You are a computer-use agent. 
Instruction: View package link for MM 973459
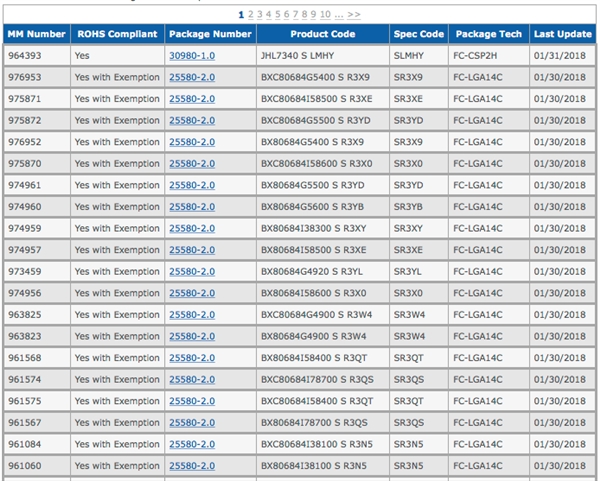[x=192, y=271]
